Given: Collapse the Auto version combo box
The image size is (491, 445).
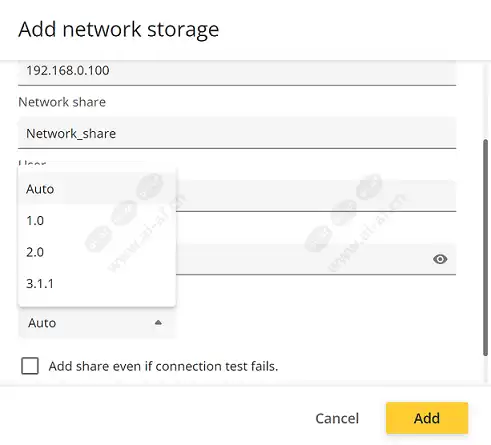Looking at the screenshot, I should 97,323.
